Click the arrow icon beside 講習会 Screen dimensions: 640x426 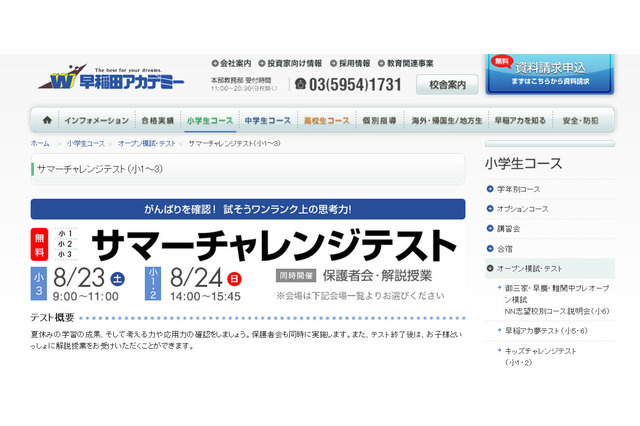tap(490, 229)
